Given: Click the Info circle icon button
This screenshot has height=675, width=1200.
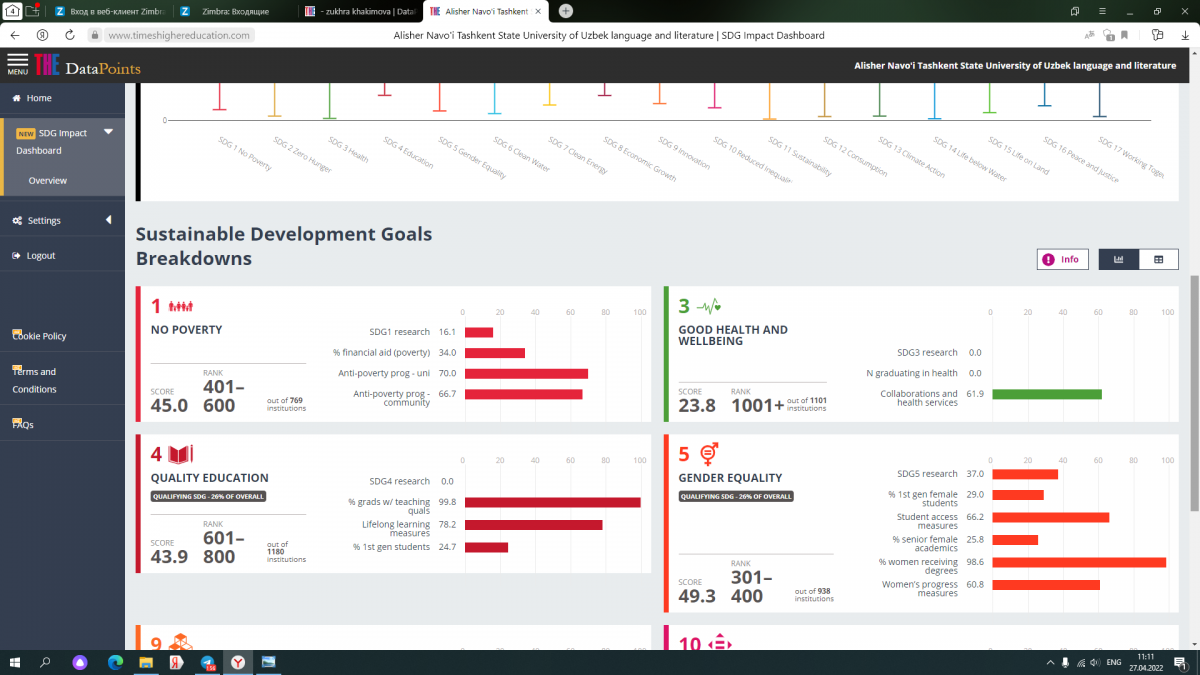Looking at the screenshot, I should (1048, 259).
